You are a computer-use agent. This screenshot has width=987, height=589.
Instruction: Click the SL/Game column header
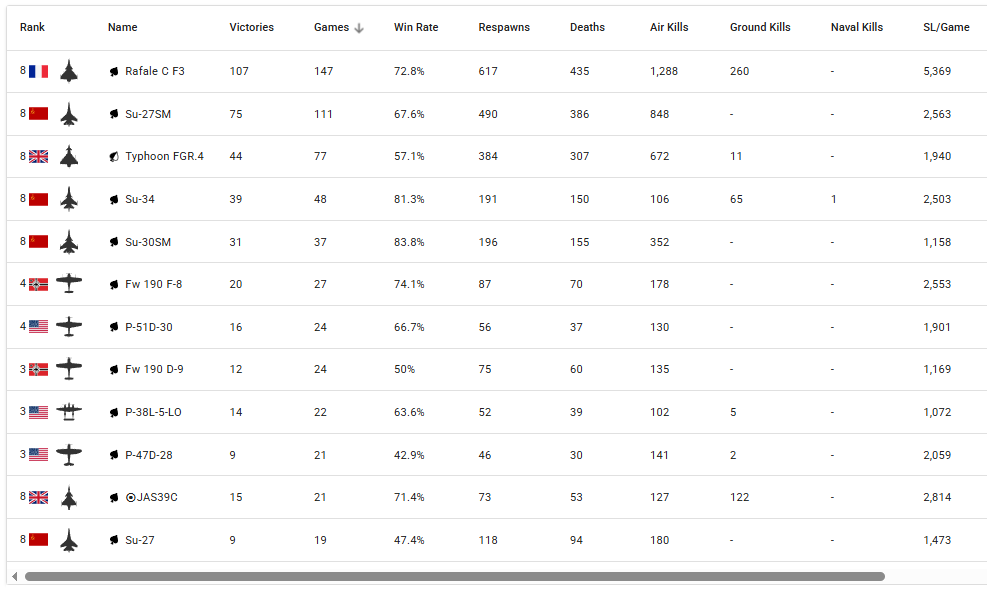(x=945, y=28)
